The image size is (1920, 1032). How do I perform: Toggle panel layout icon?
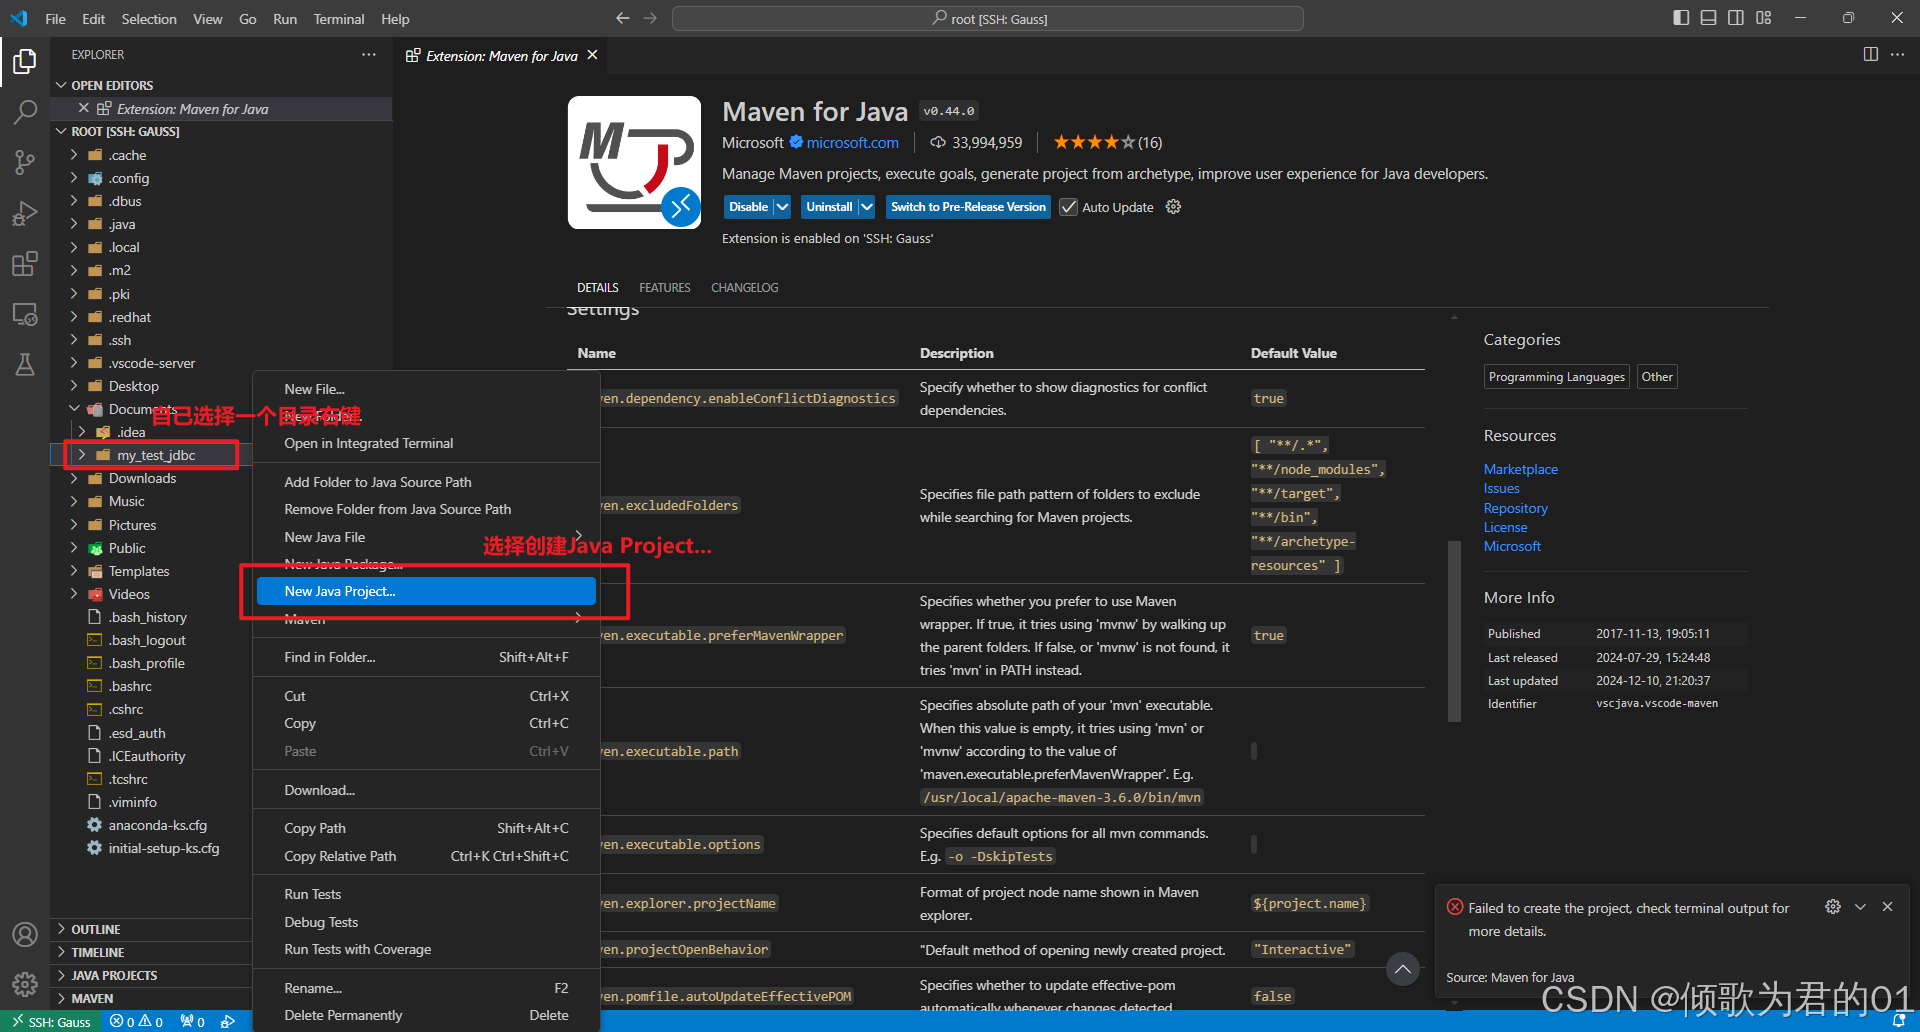[1708, 18]
